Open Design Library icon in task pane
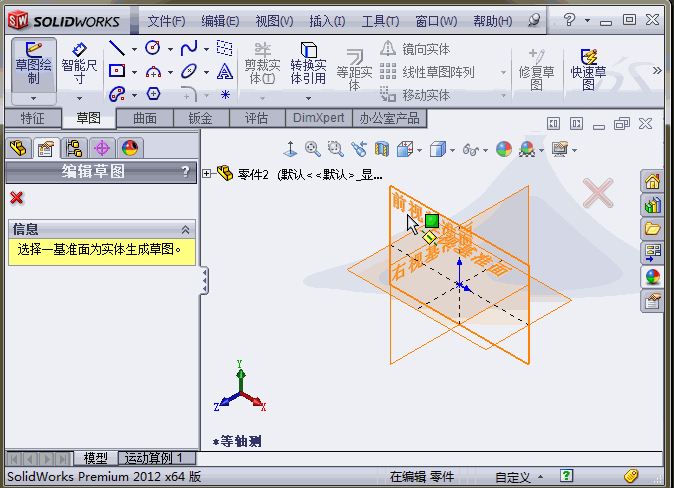Viewport: 674px width, 488px height. click(652, 205)
